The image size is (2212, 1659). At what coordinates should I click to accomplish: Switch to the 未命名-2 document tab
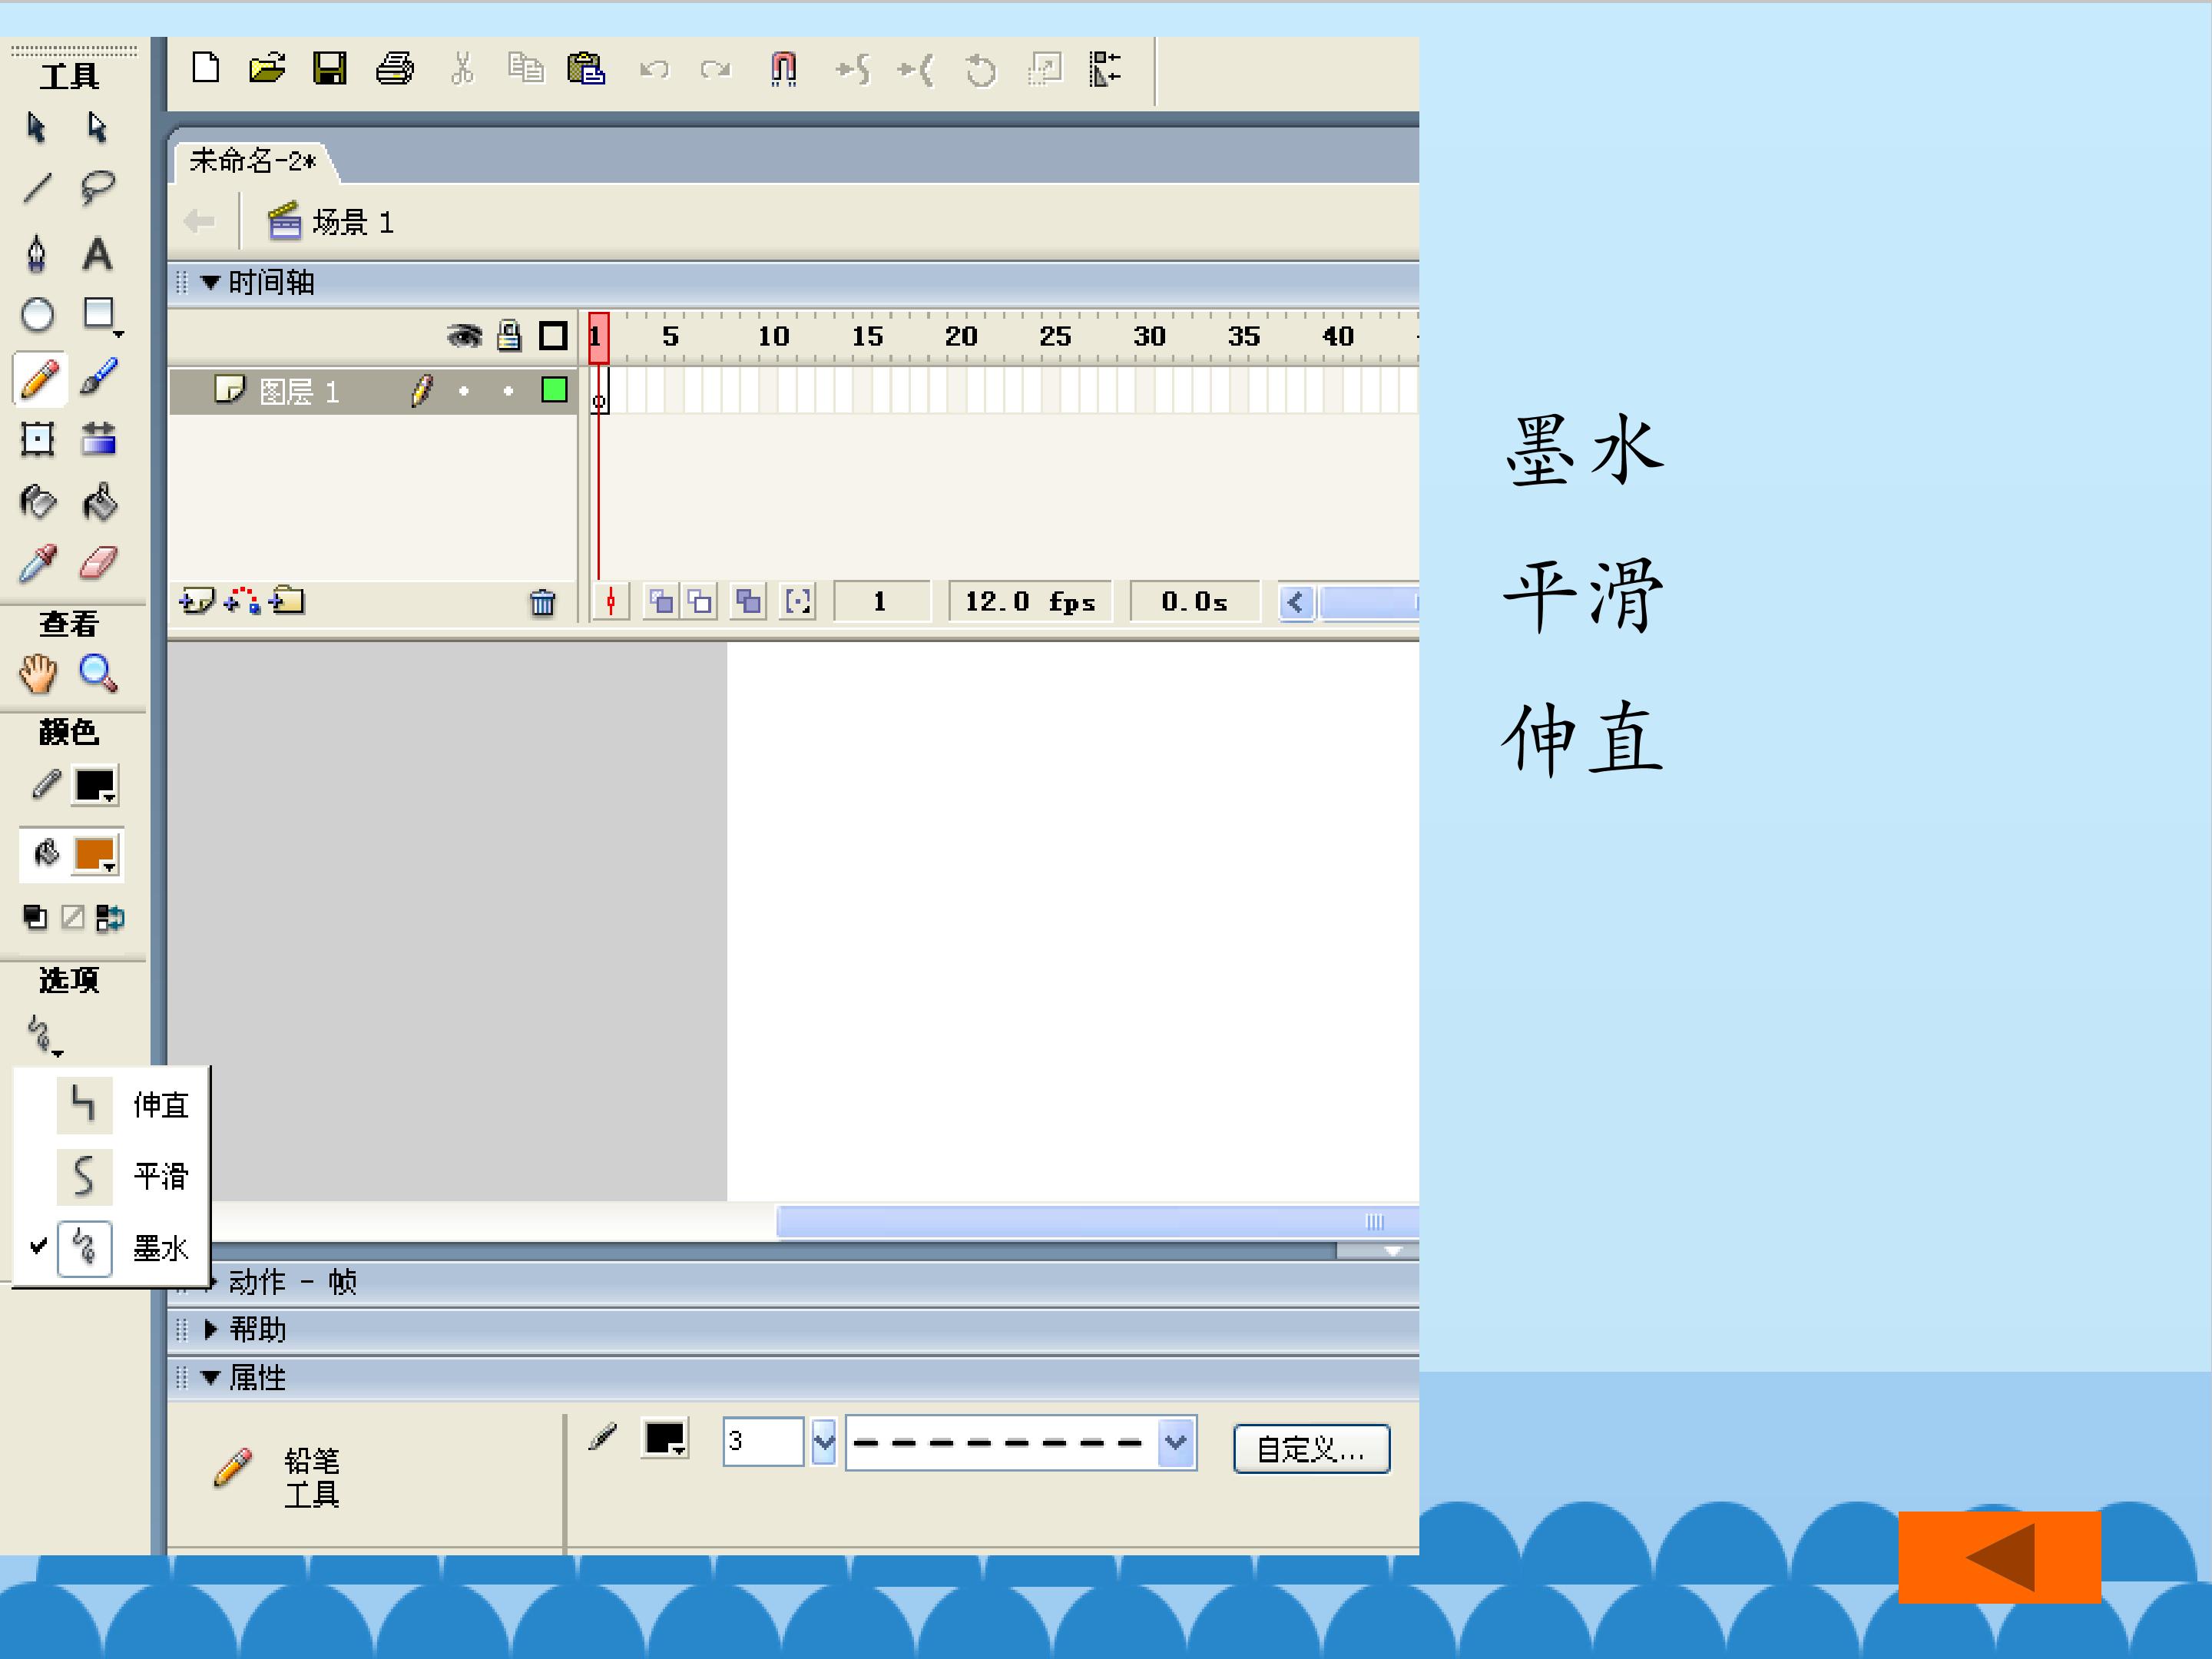[x=252, y=161]
